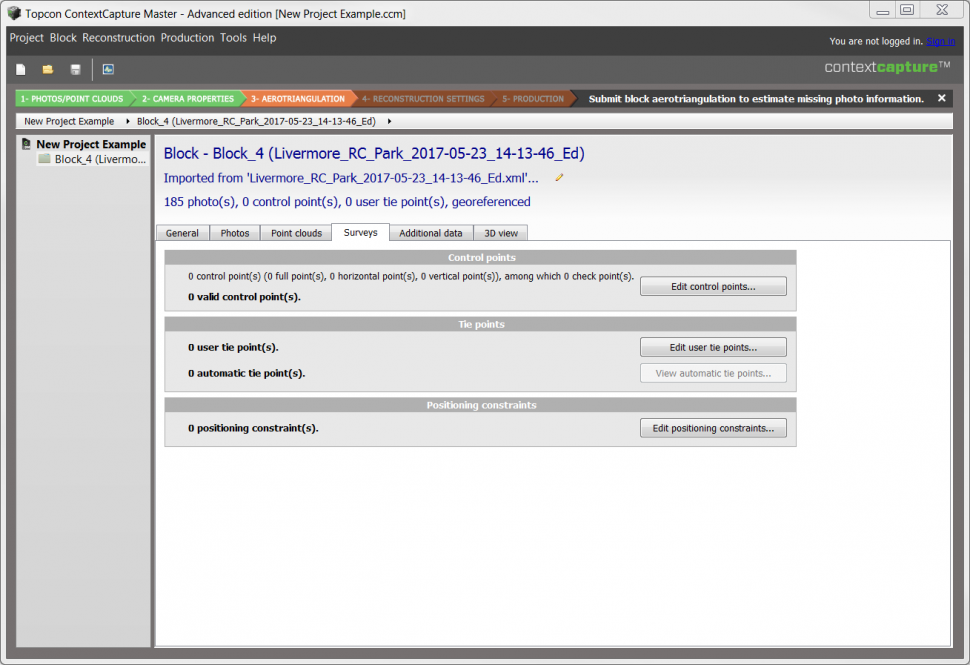970x665 pixels.
Task: Click New Project Example in the breadcrumb
Action: point(69,121)
